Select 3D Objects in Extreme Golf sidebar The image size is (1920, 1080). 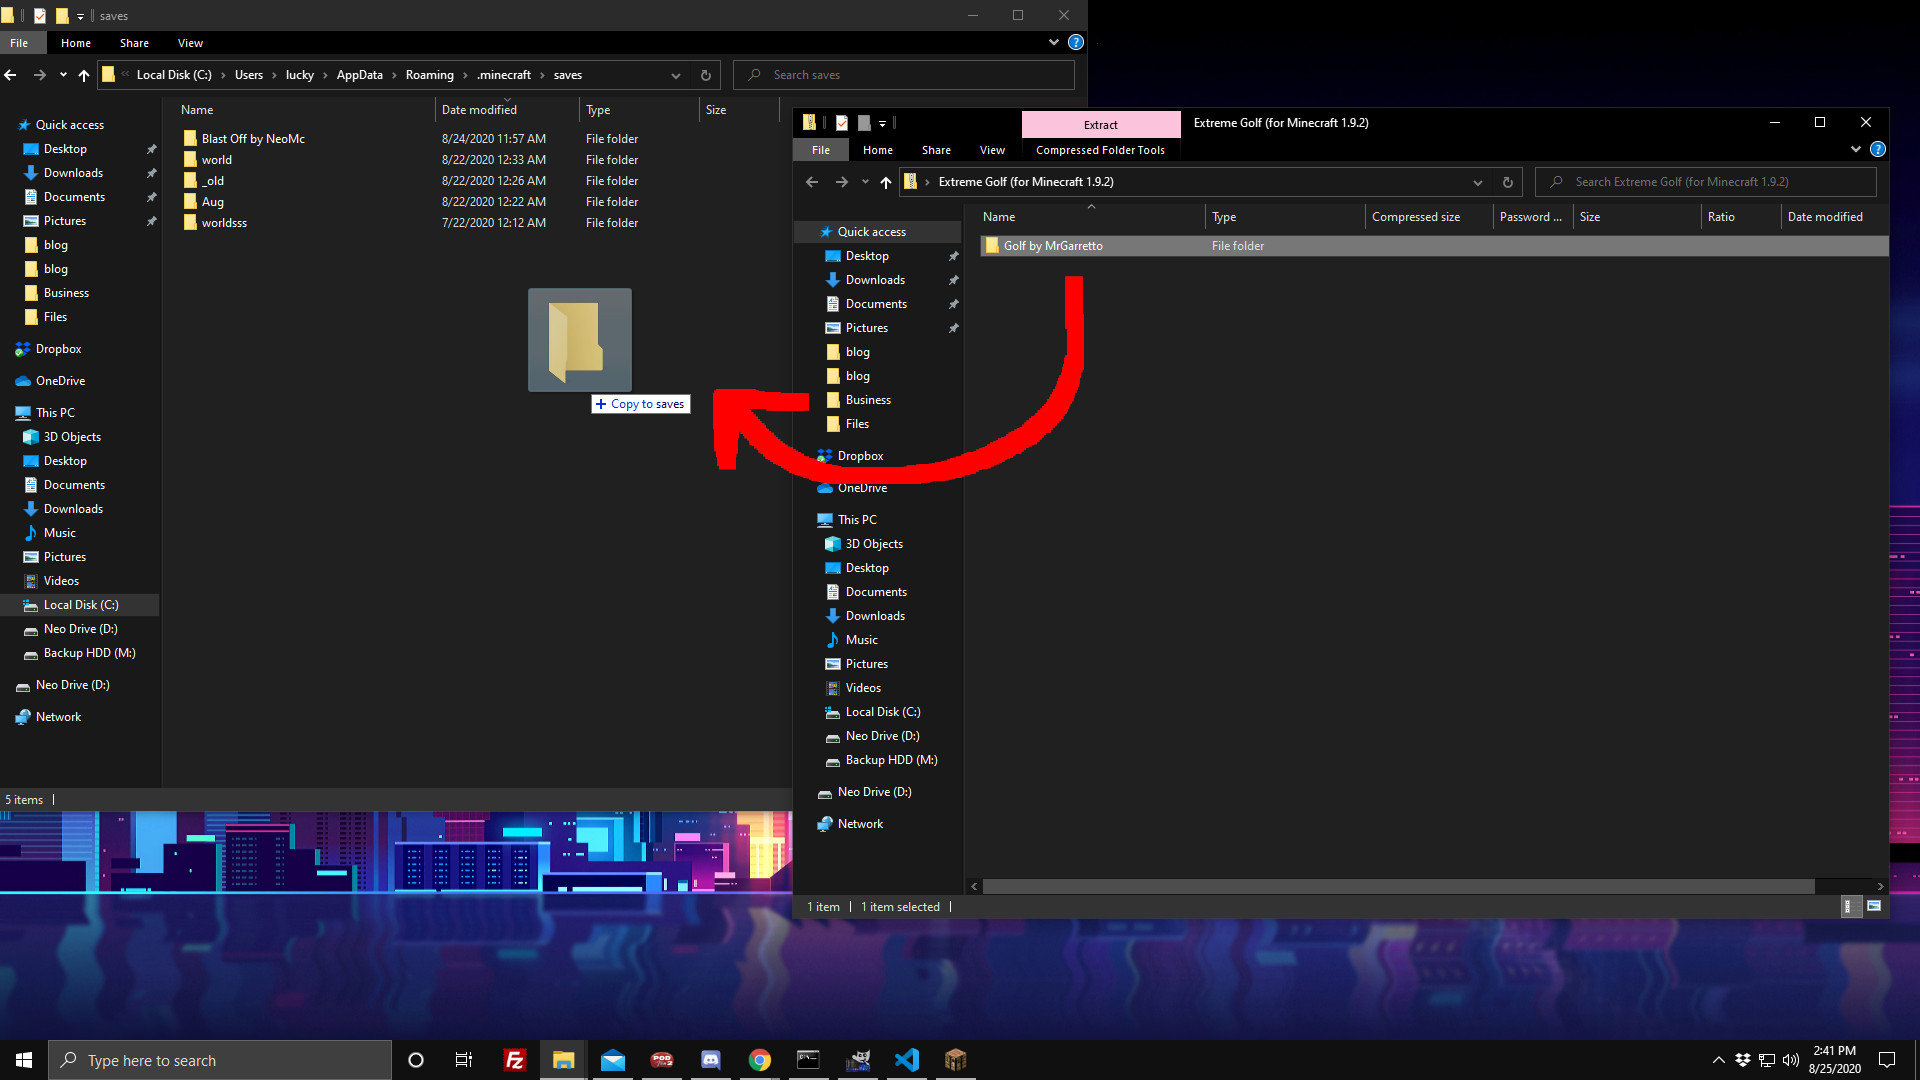tap(874, 544)
